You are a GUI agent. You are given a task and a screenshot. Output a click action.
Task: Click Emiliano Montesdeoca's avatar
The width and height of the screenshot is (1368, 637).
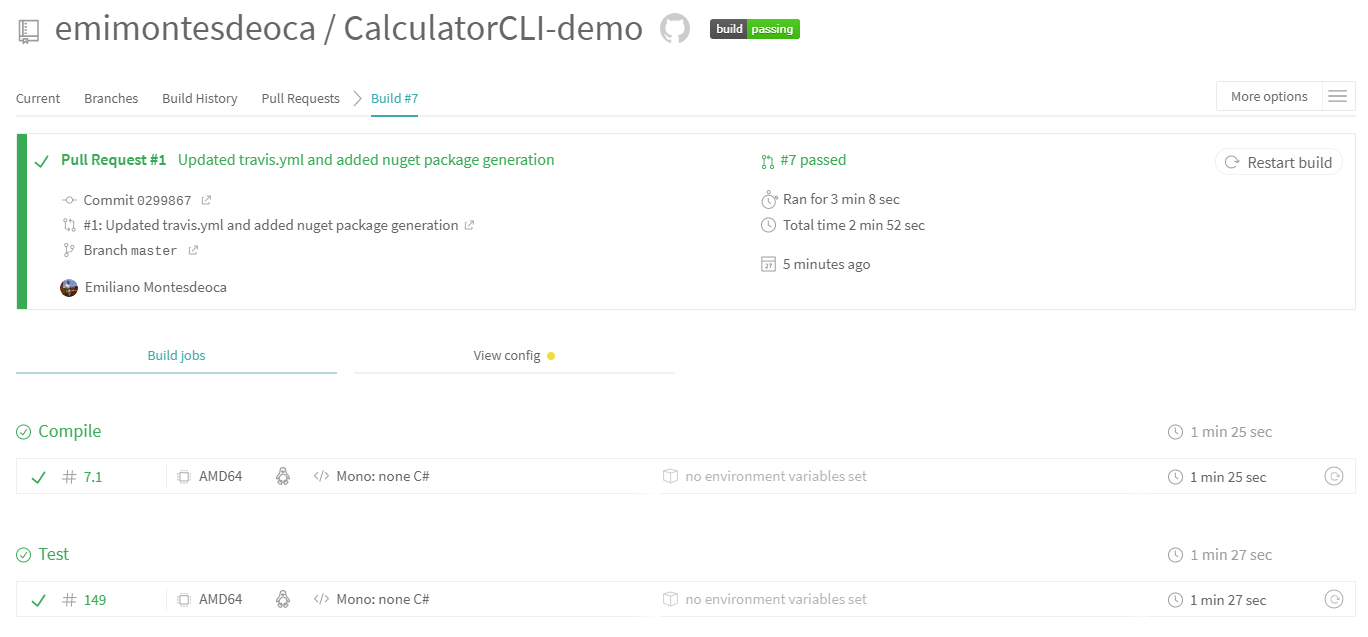(69, 288)
